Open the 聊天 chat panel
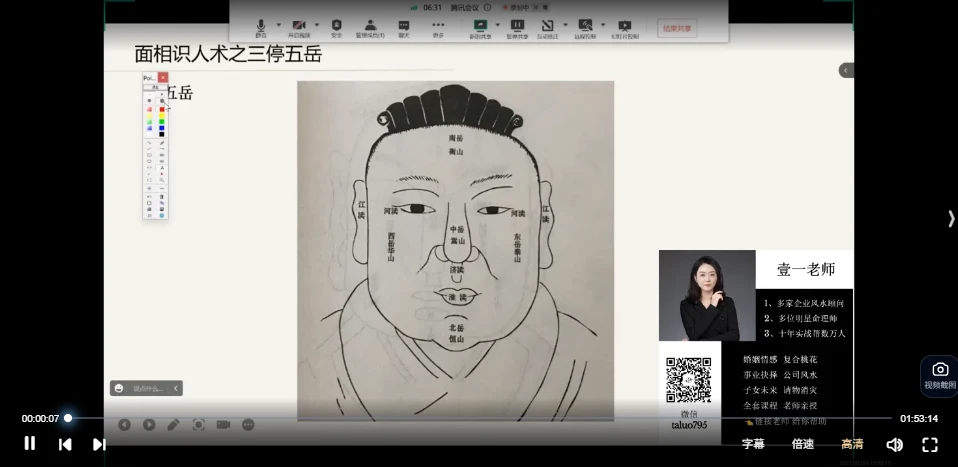Image resolution: width=958 pixels, height=467 pixels. pyautogui.click(x=404, y=27)
